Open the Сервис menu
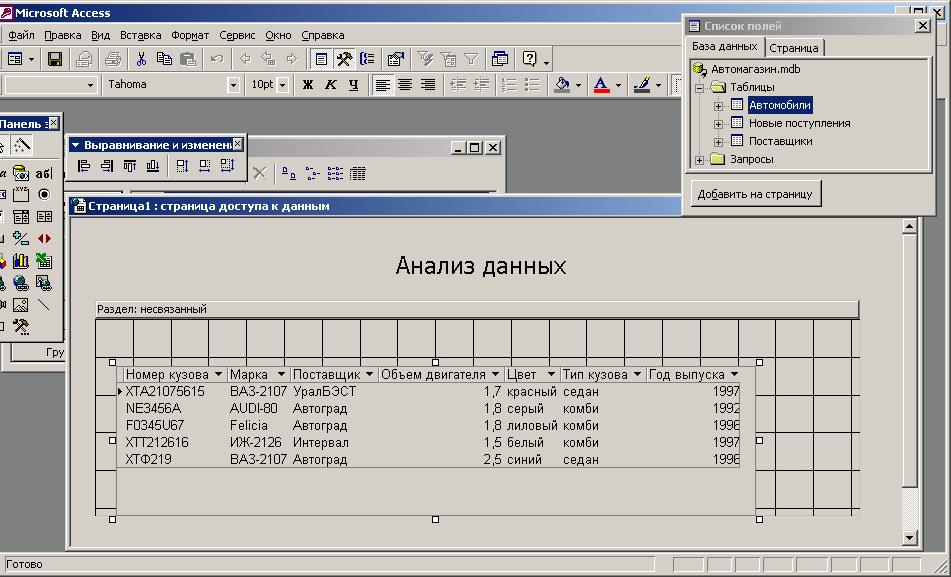 click(x=237, y=35)
